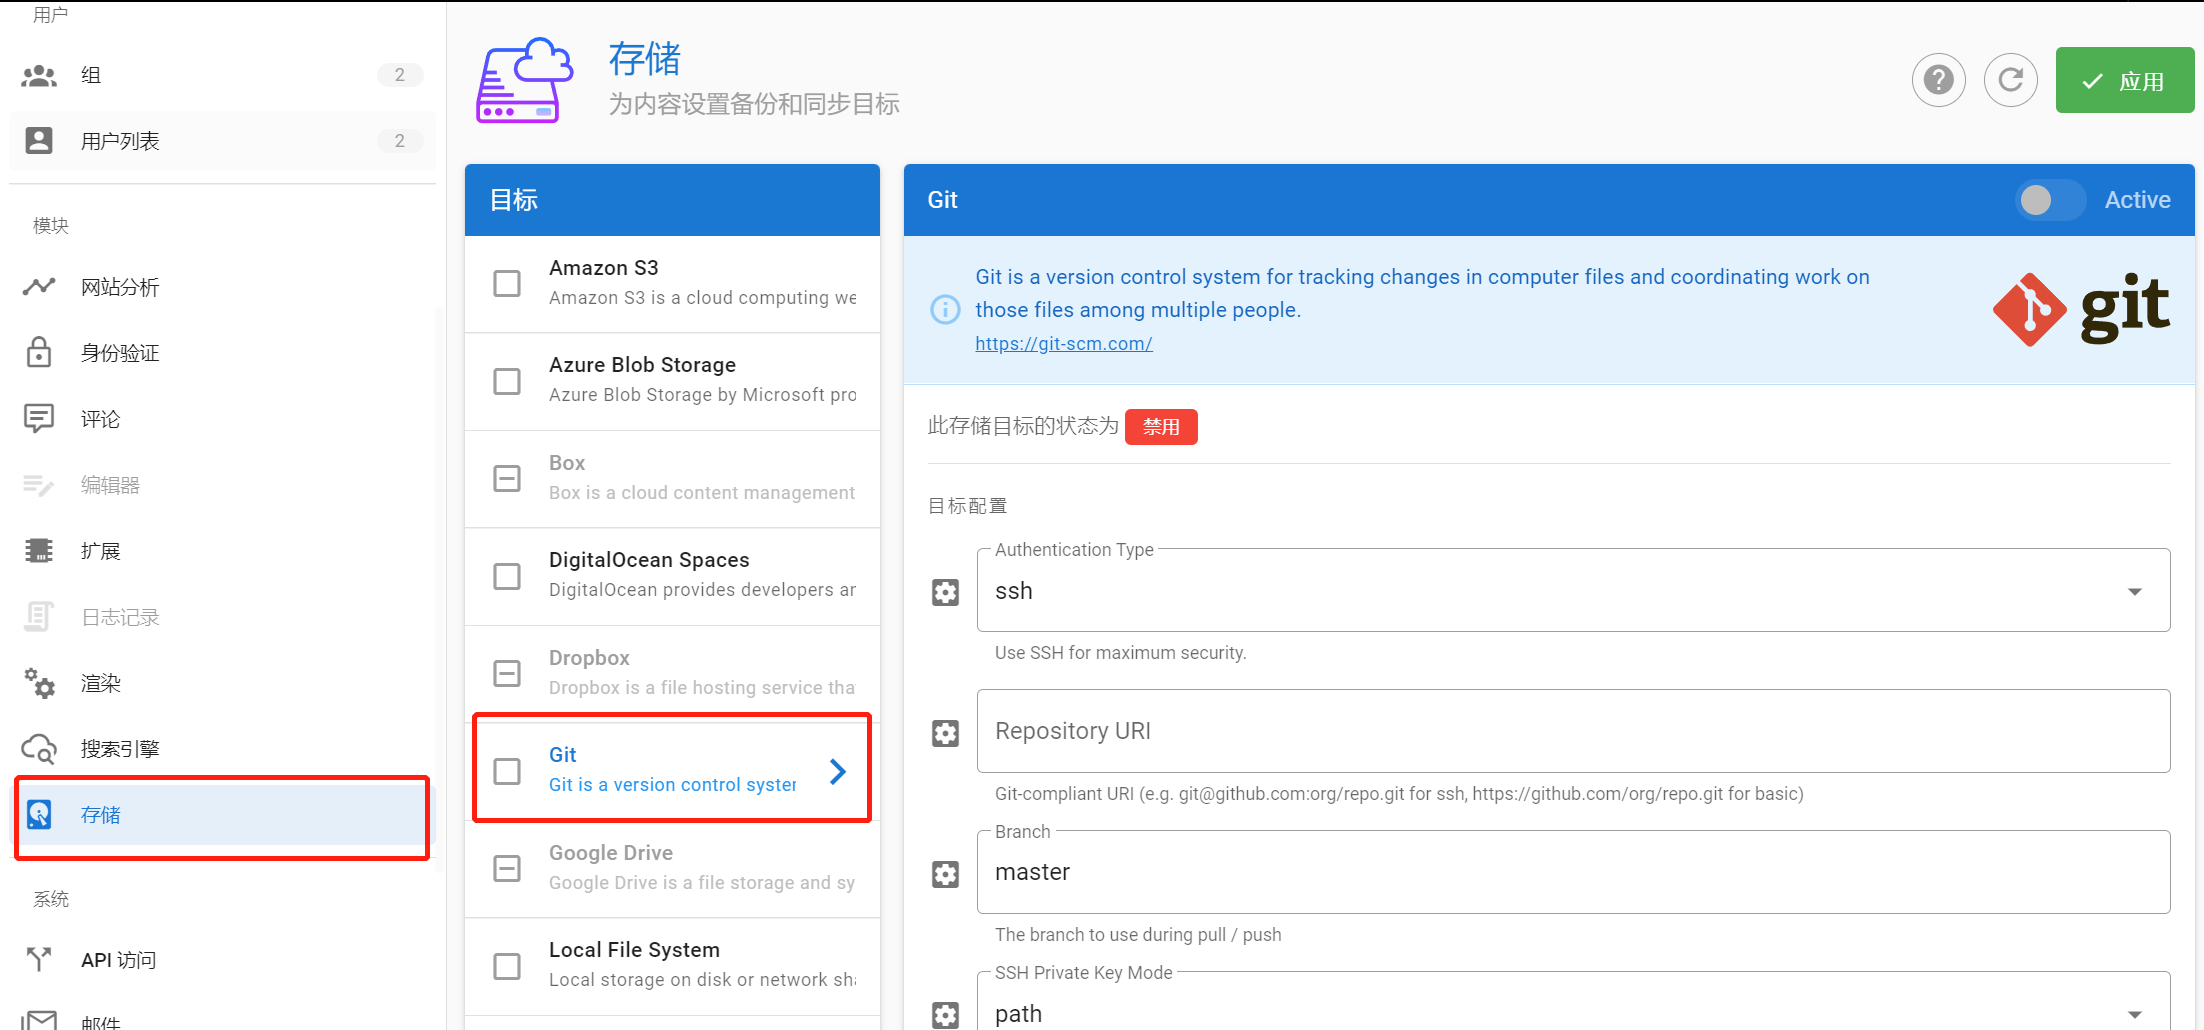Click the red 禁用 status badge
The width and height of the screenshot is (2204, 1030).
point(1161,427)
